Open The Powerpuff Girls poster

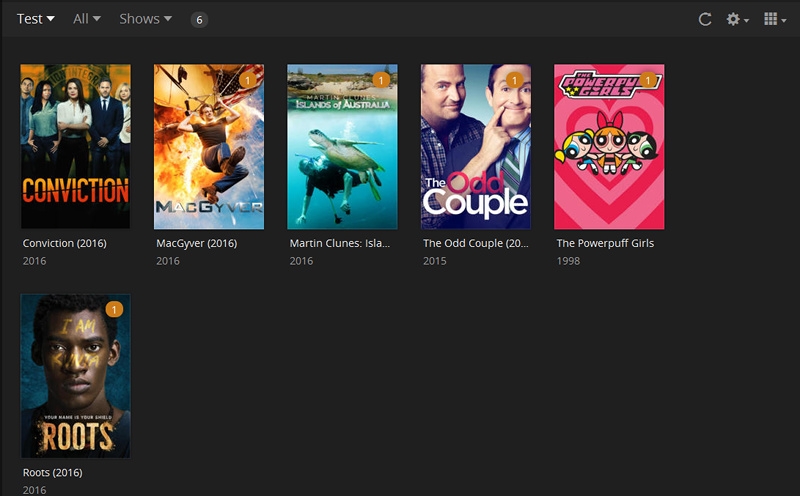tap(609, 146)
